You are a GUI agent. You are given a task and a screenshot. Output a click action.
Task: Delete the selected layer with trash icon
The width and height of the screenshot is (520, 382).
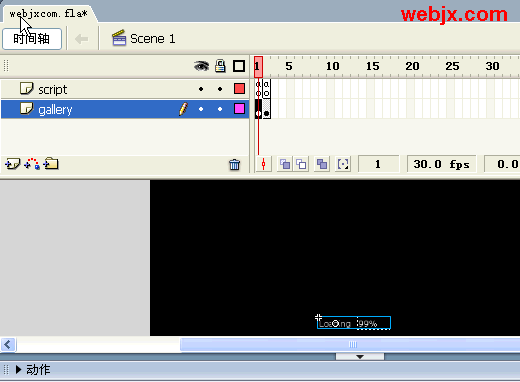click(234, 164)
